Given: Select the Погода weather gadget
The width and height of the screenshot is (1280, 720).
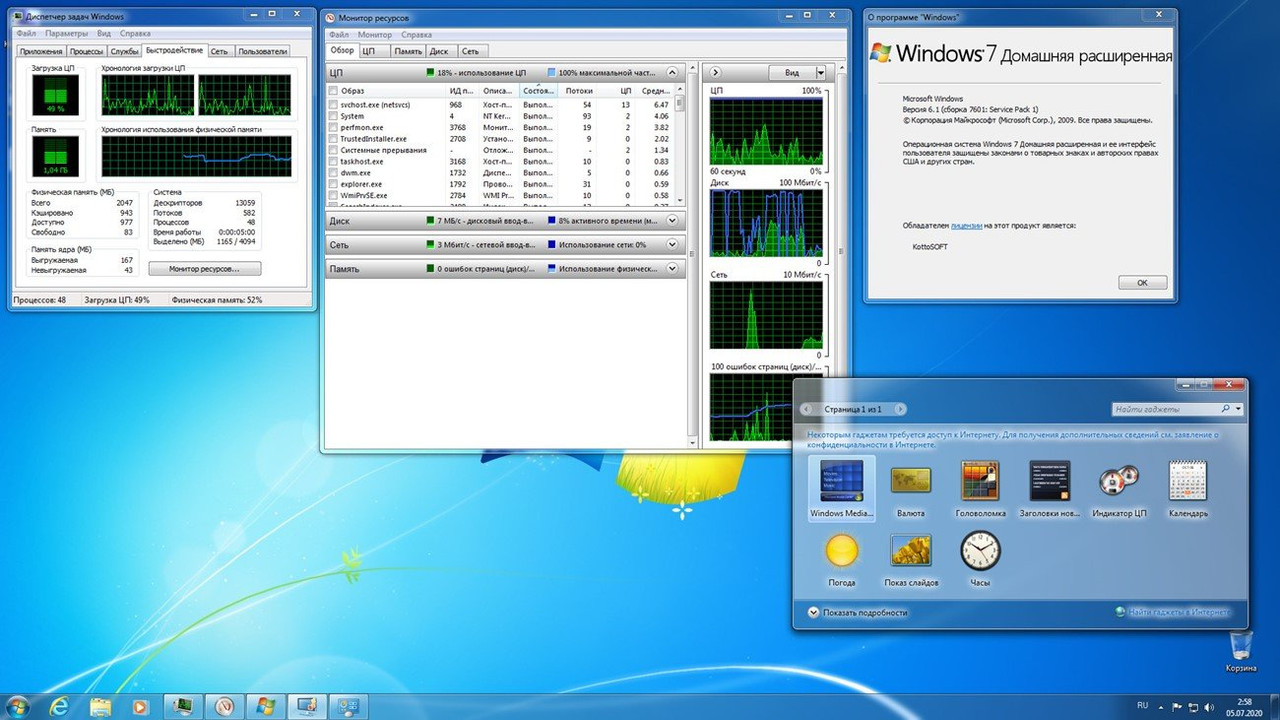Looking at the screenshot, I should [x=841, y=558].
